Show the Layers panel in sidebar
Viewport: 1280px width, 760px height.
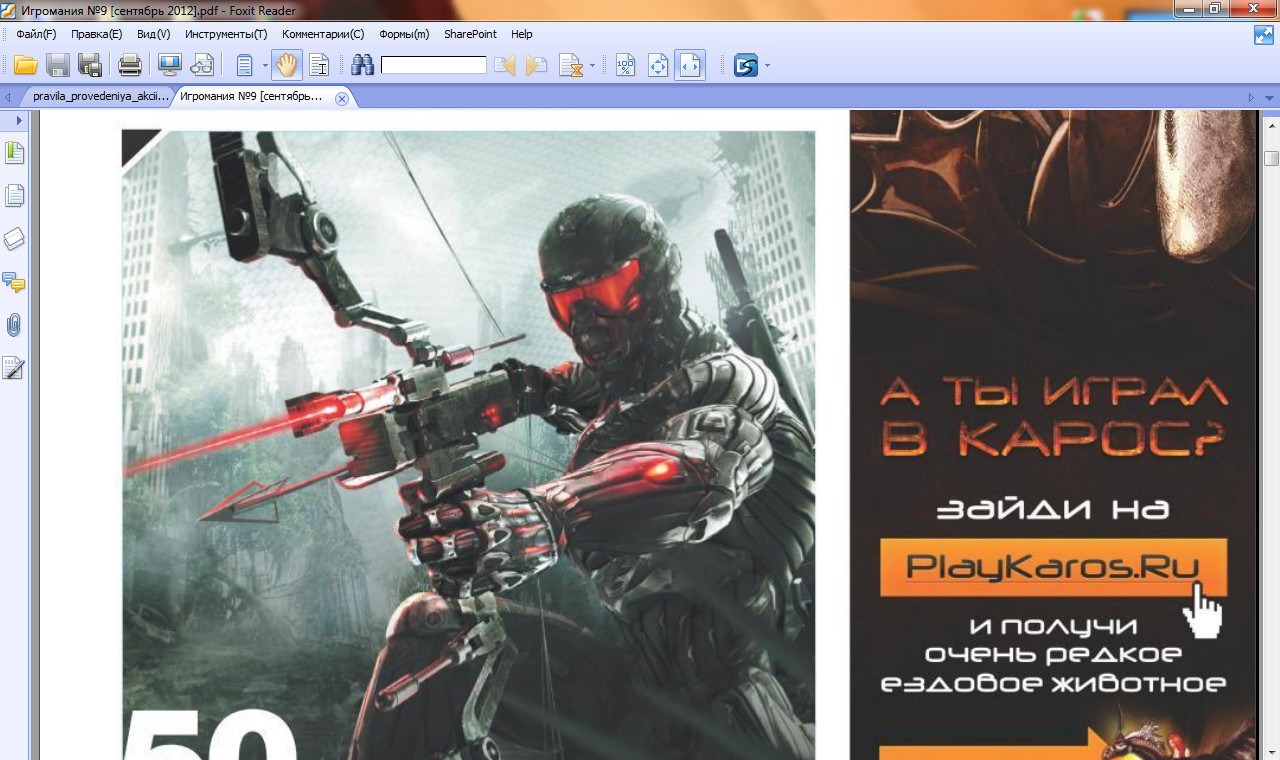pos(14,239)
